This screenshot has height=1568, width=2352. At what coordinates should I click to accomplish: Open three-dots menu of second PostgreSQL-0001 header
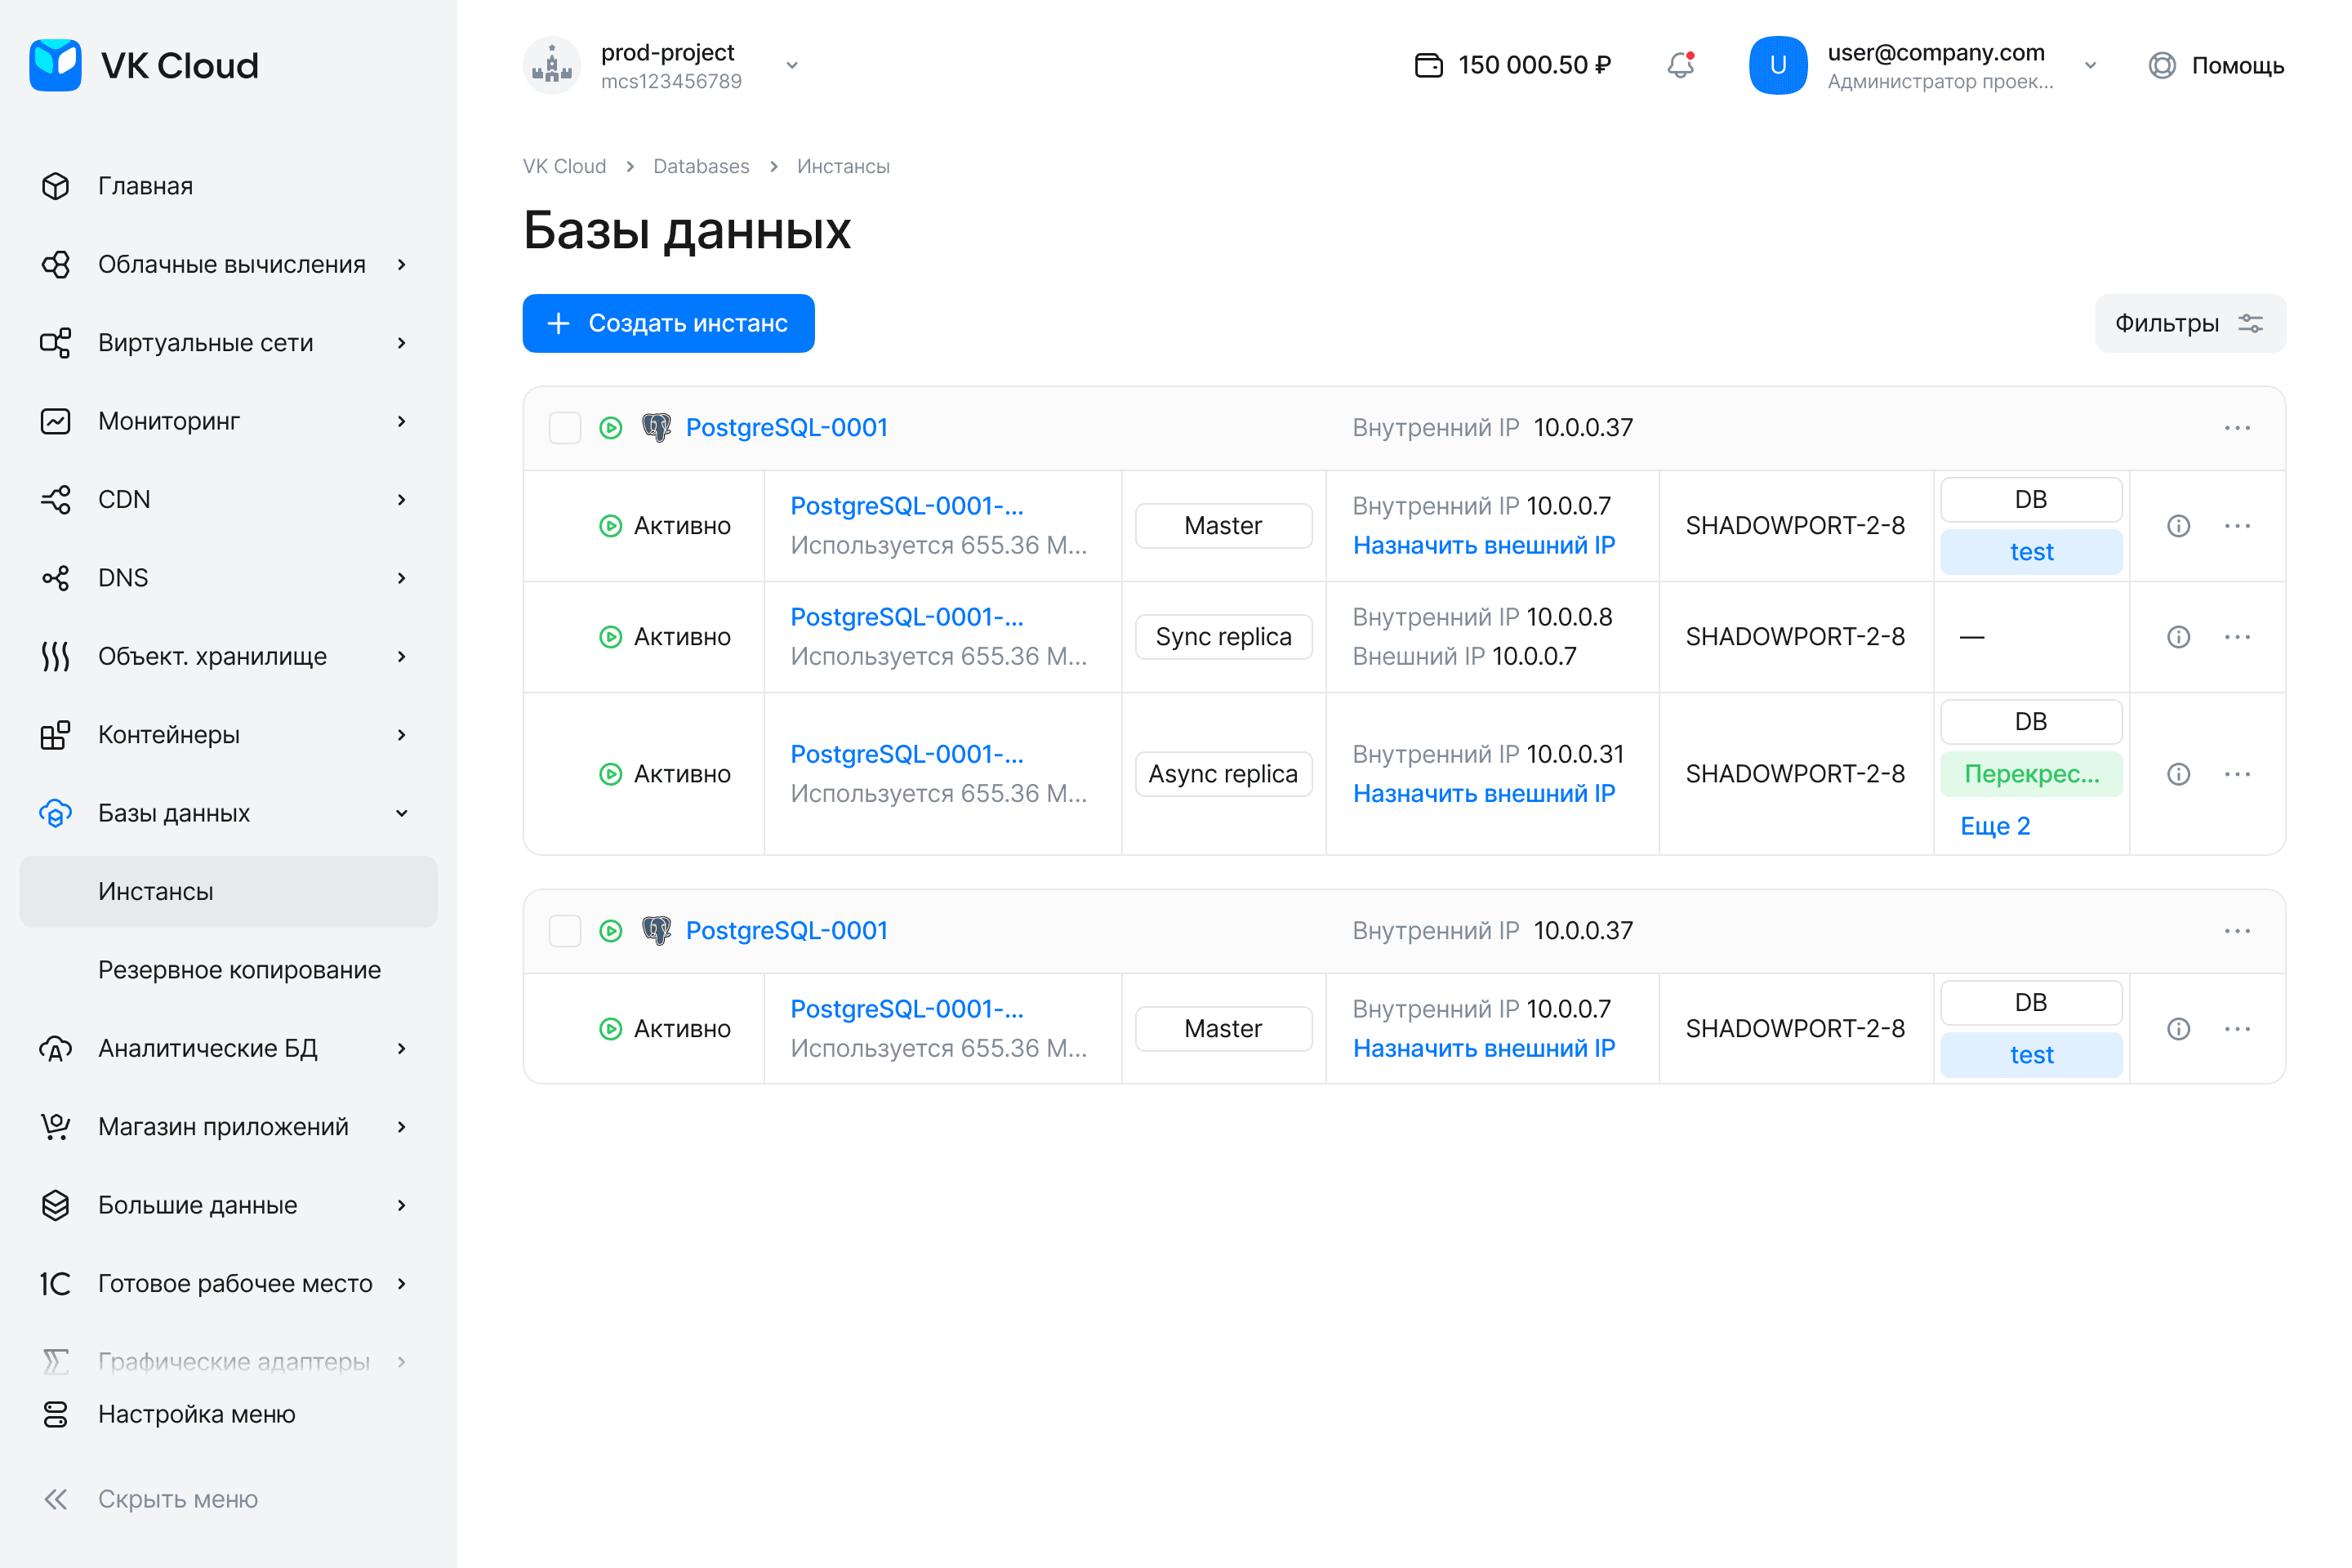point(2237,931)
